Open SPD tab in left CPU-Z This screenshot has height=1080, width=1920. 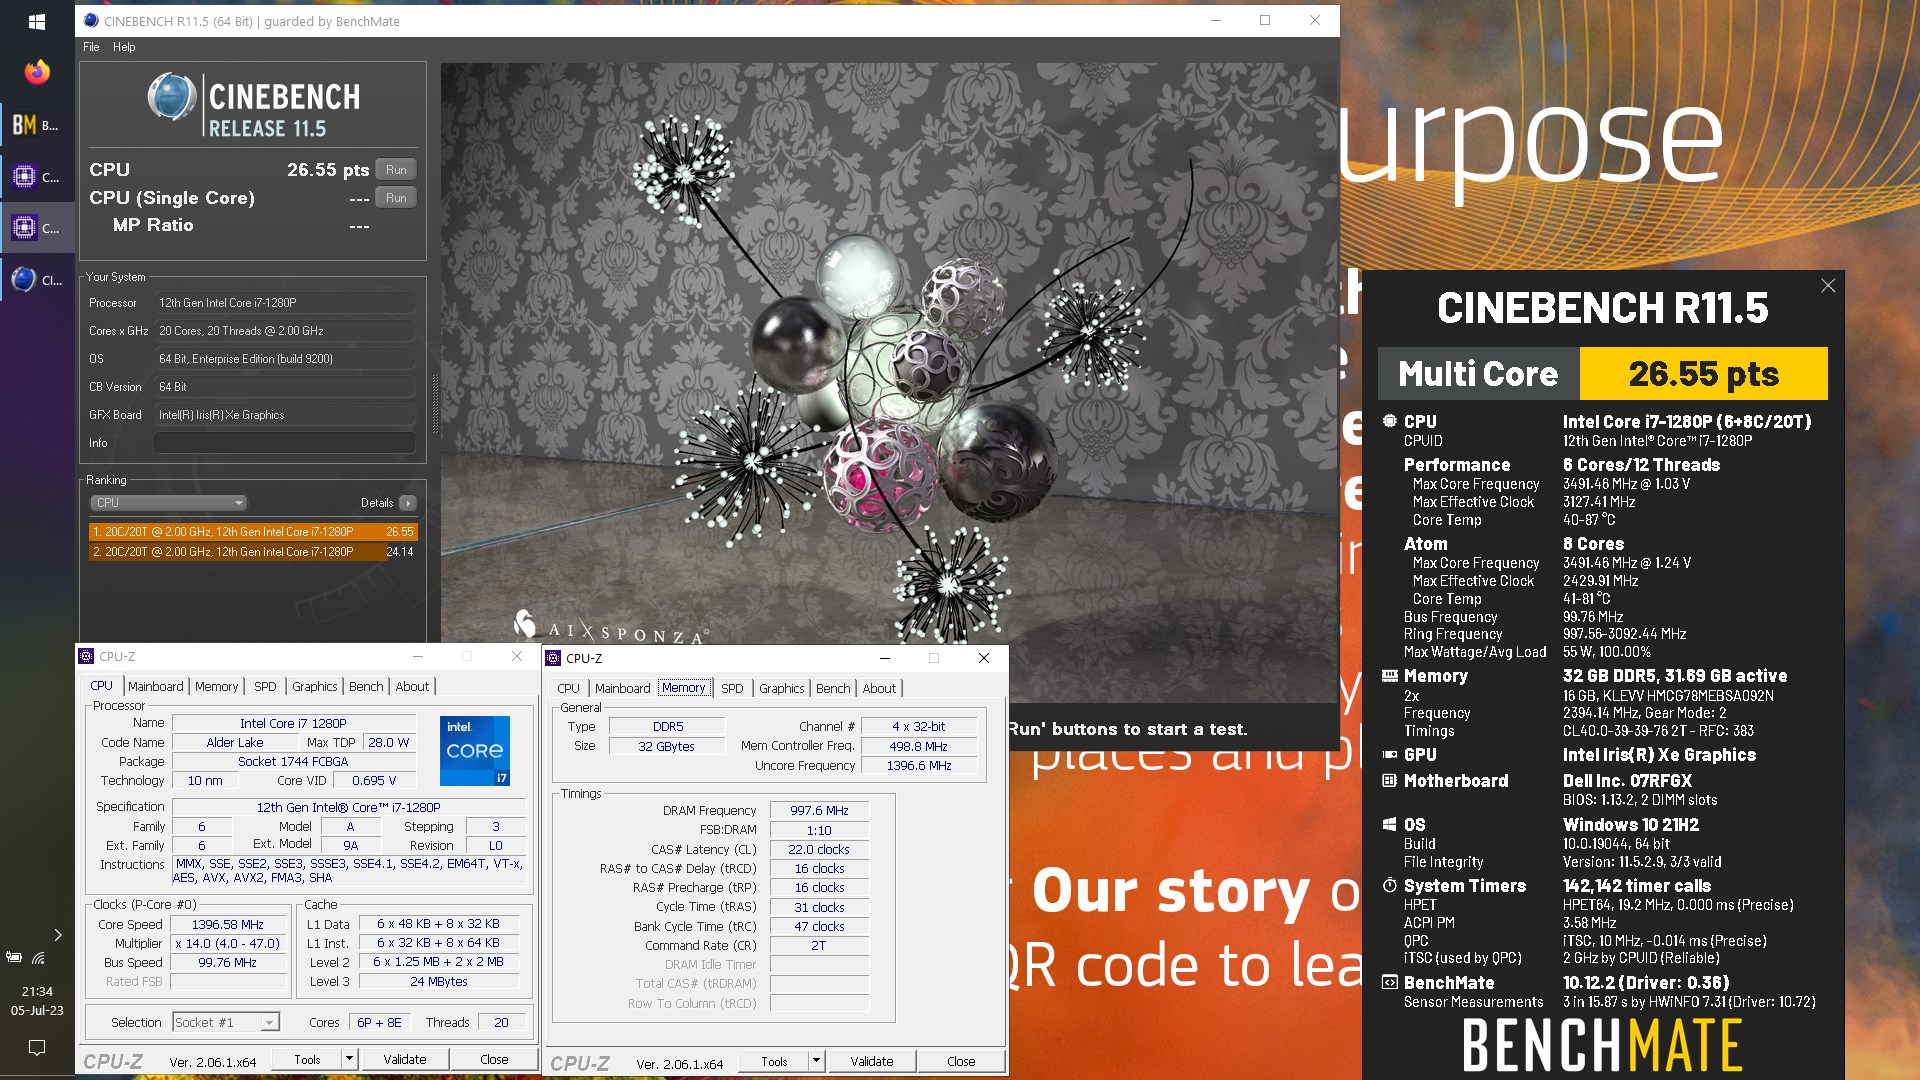[265, 686]
